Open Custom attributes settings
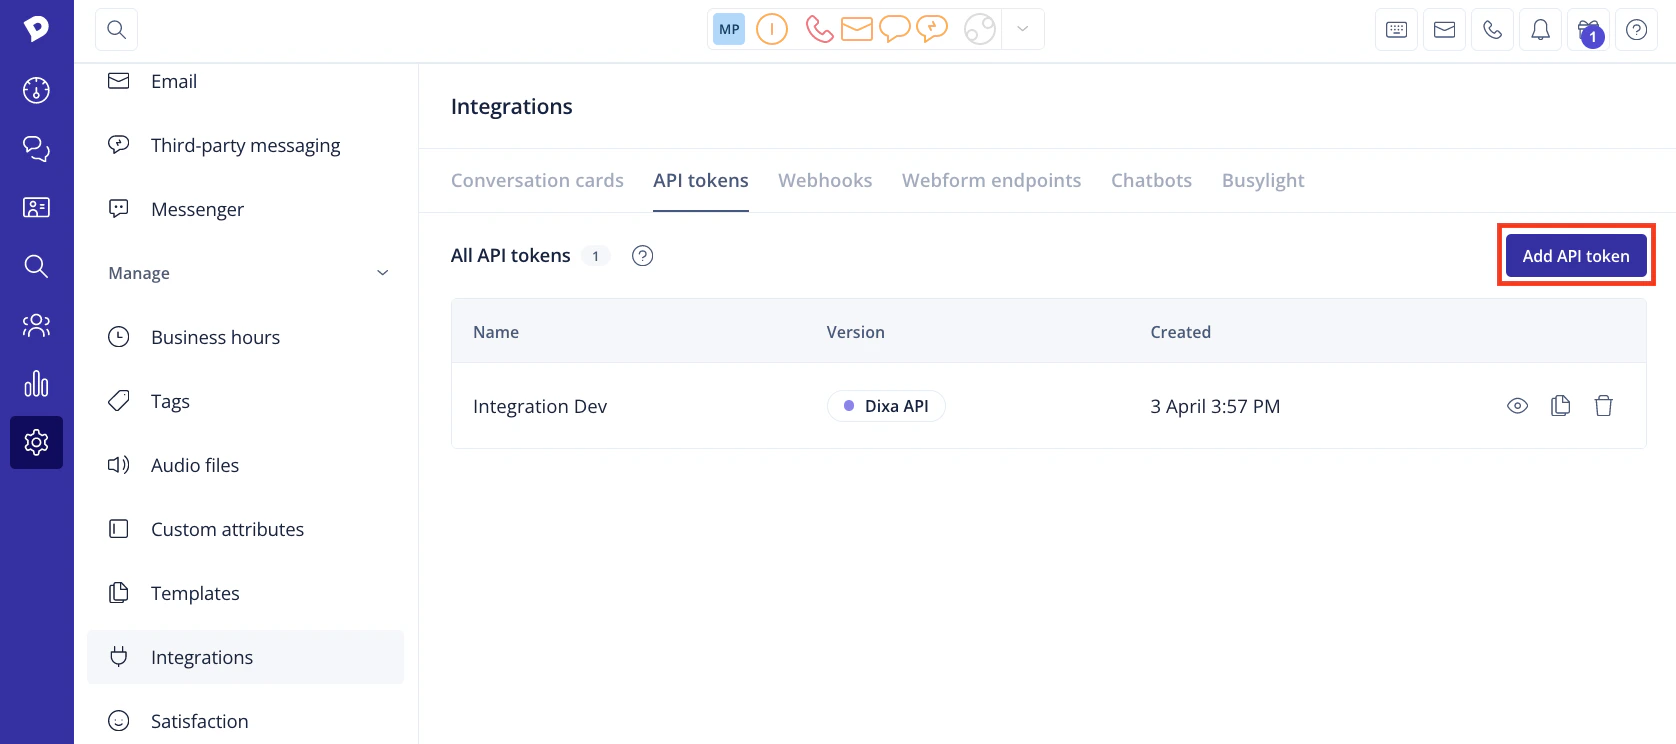Viewport: 1676px width, 744px height. (x=245, y=529)
